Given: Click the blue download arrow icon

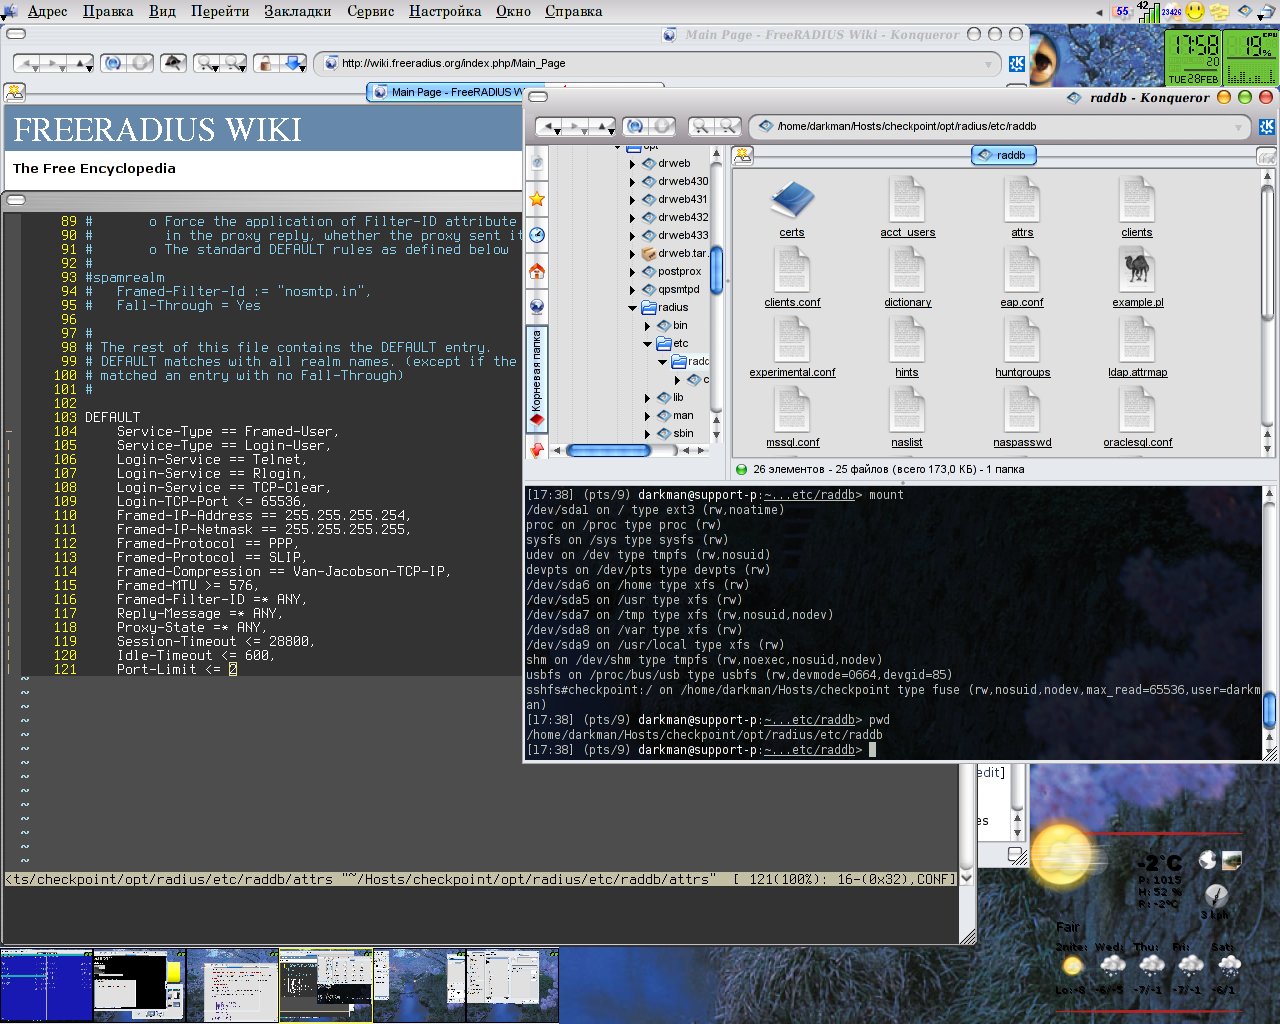Looking at the screenshot, I should (x=294, y=63).
